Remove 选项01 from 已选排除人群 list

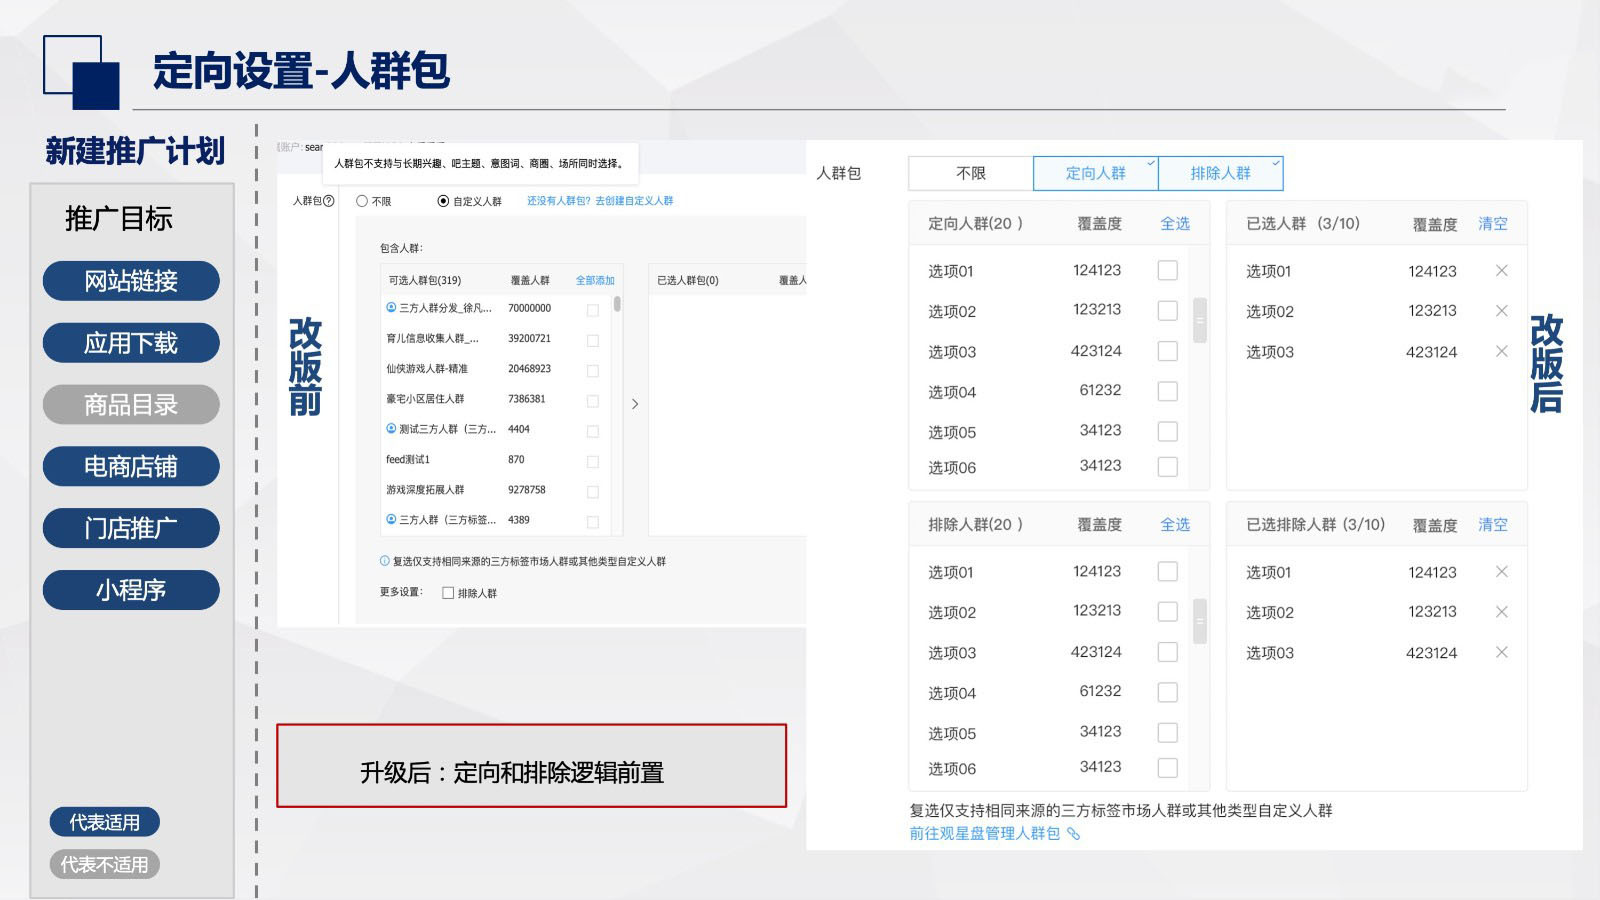point(1501,572)
